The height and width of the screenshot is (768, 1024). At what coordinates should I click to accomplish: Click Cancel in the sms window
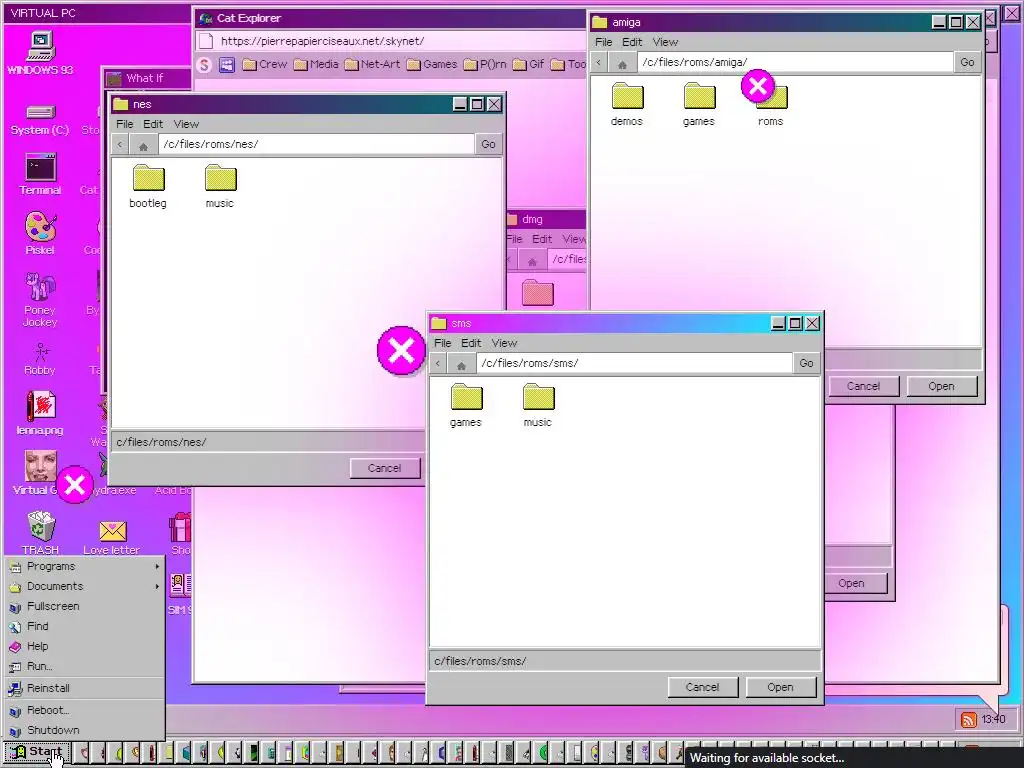[703, 688]
